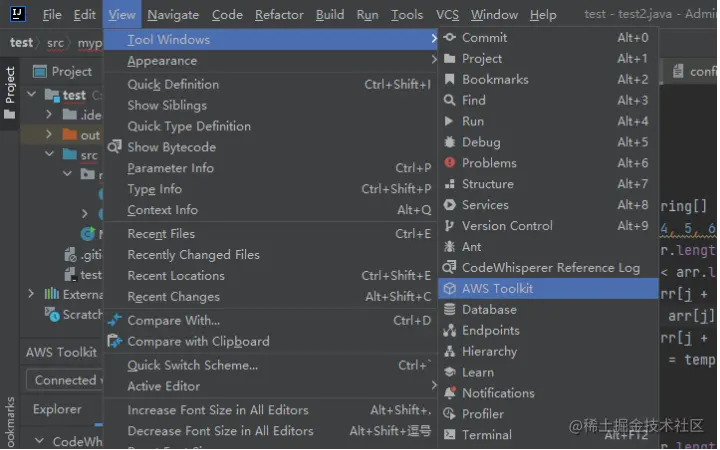Click the Project view header label
The height and width of the screenshot is (450, 720).
coord(72,72)
